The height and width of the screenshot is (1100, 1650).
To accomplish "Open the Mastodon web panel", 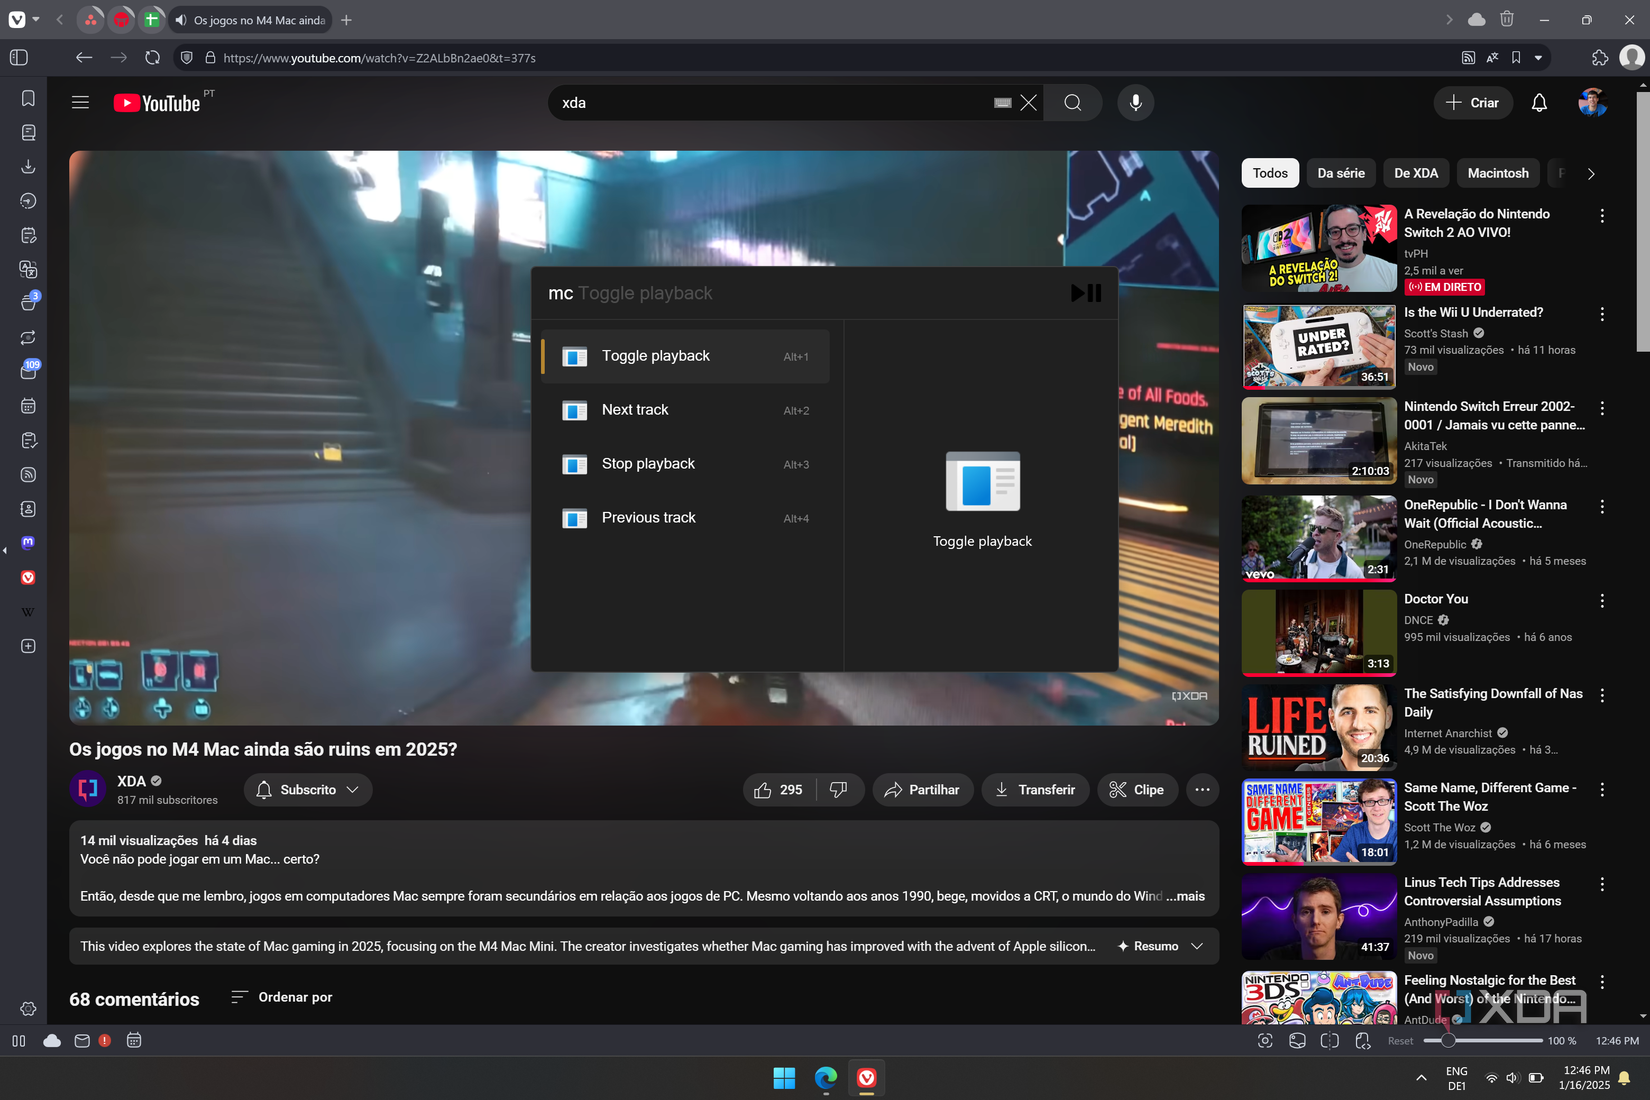I will coord(28,542).
